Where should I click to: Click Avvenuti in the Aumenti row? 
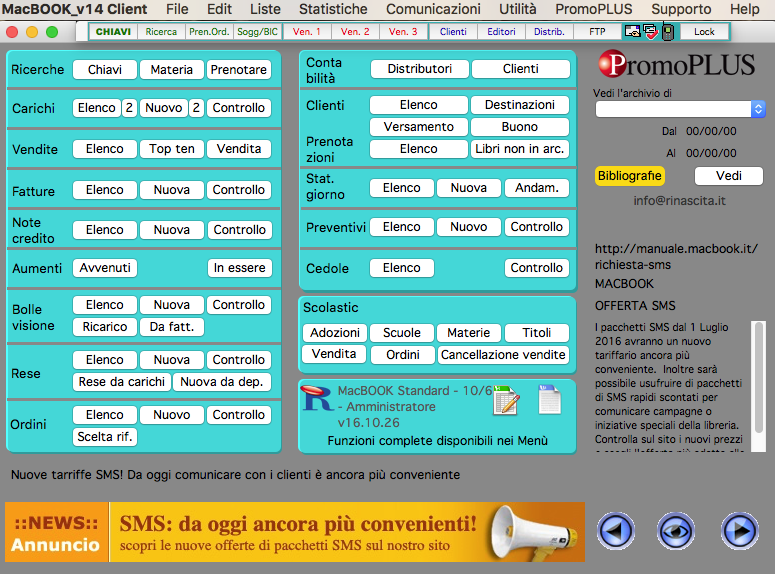(x=105, y=268)
